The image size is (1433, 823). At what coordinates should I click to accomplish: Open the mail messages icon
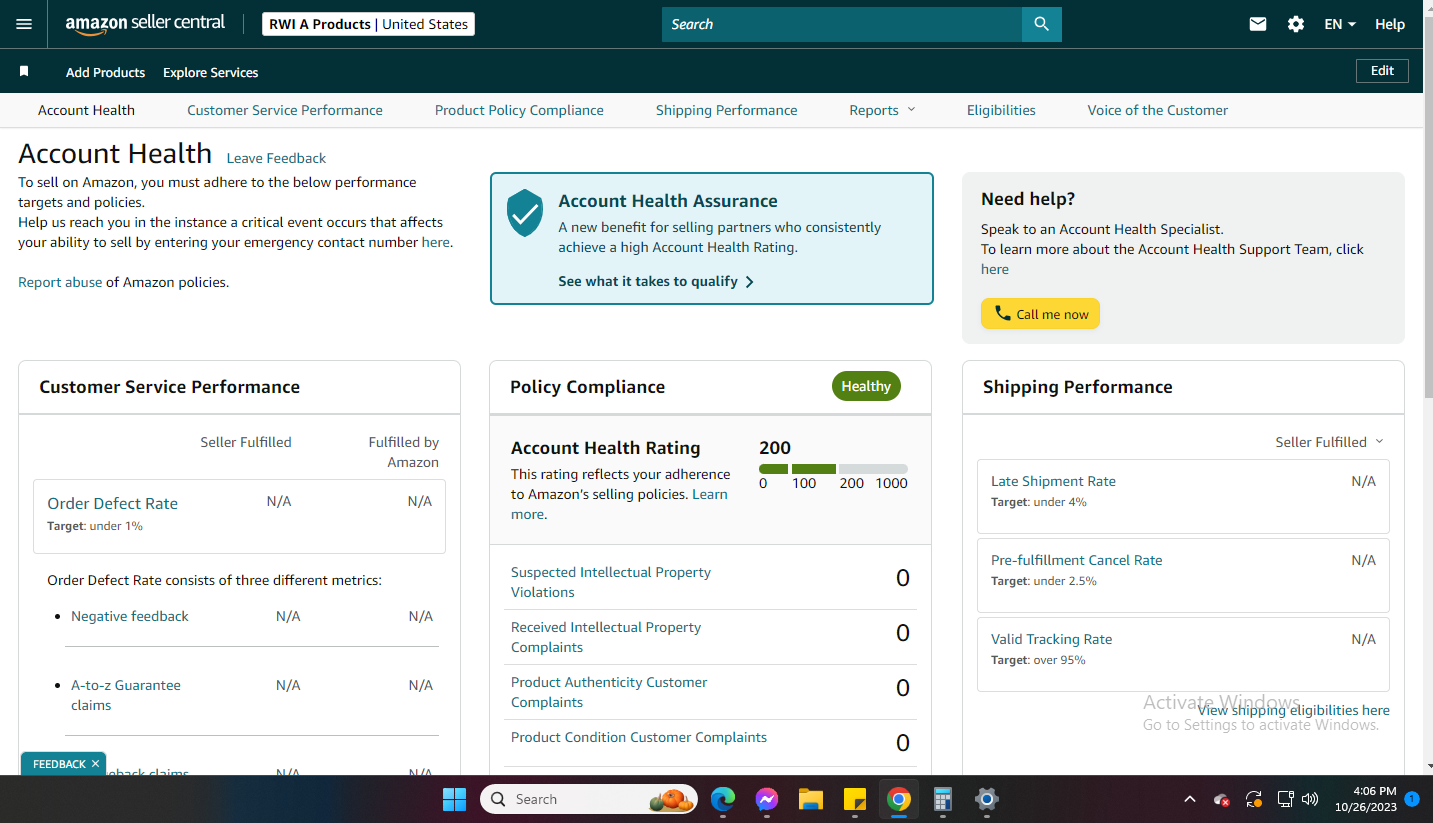[x=1258, y=24]
